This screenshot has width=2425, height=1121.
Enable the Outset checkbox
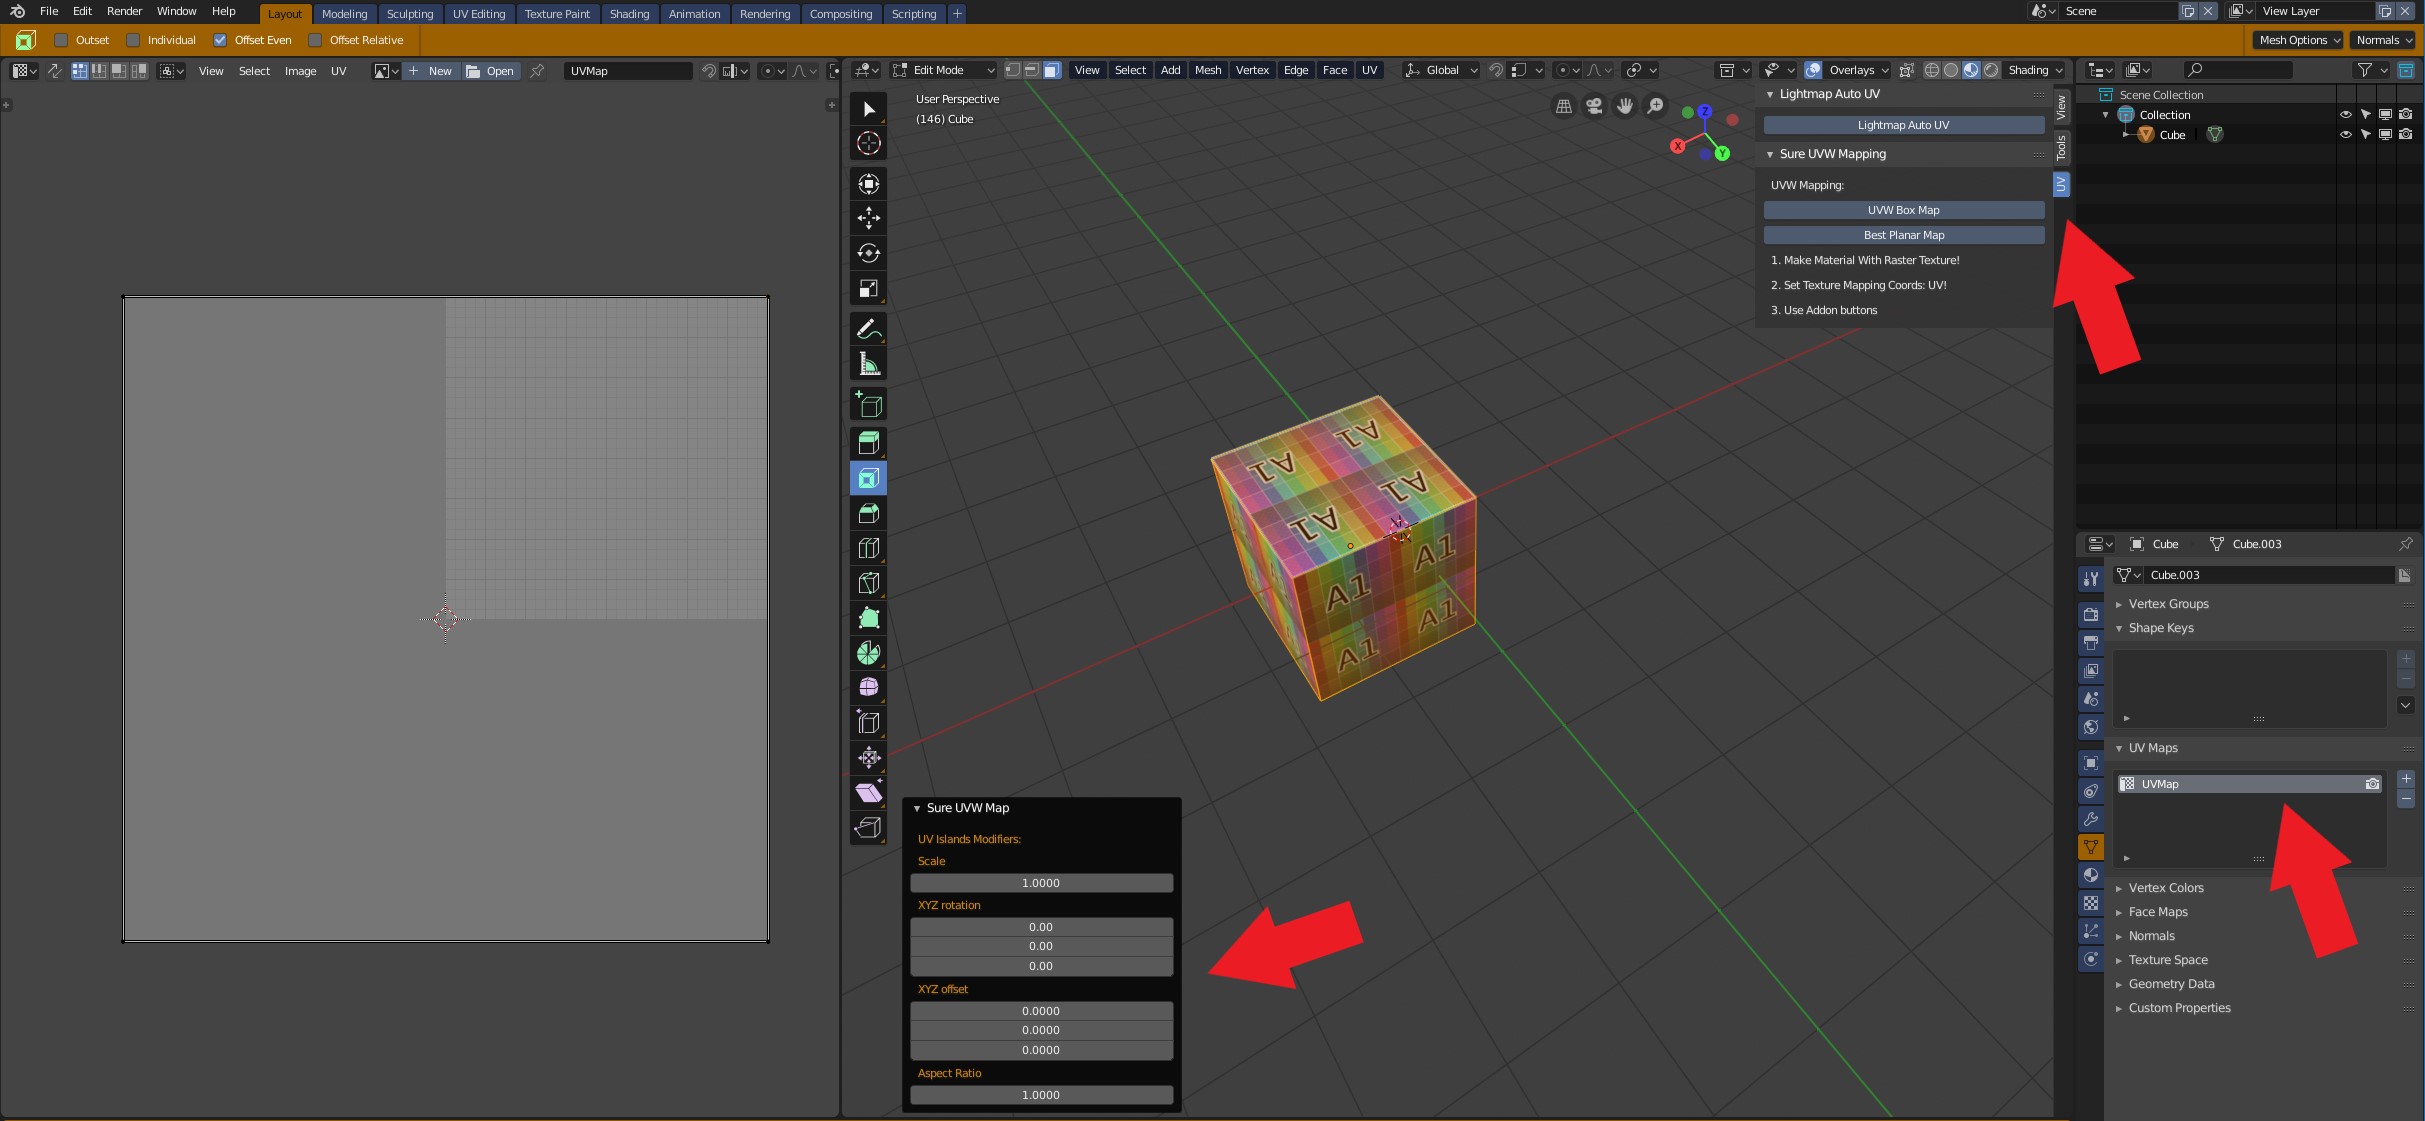point(62,40)
